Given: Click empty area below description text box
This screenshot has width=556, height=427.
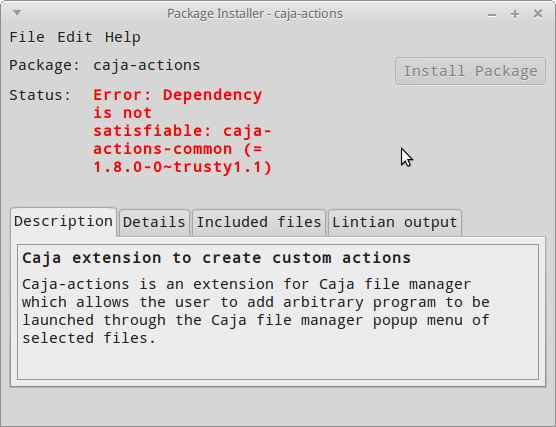Looking at the screenshot, I should [278, 406].
